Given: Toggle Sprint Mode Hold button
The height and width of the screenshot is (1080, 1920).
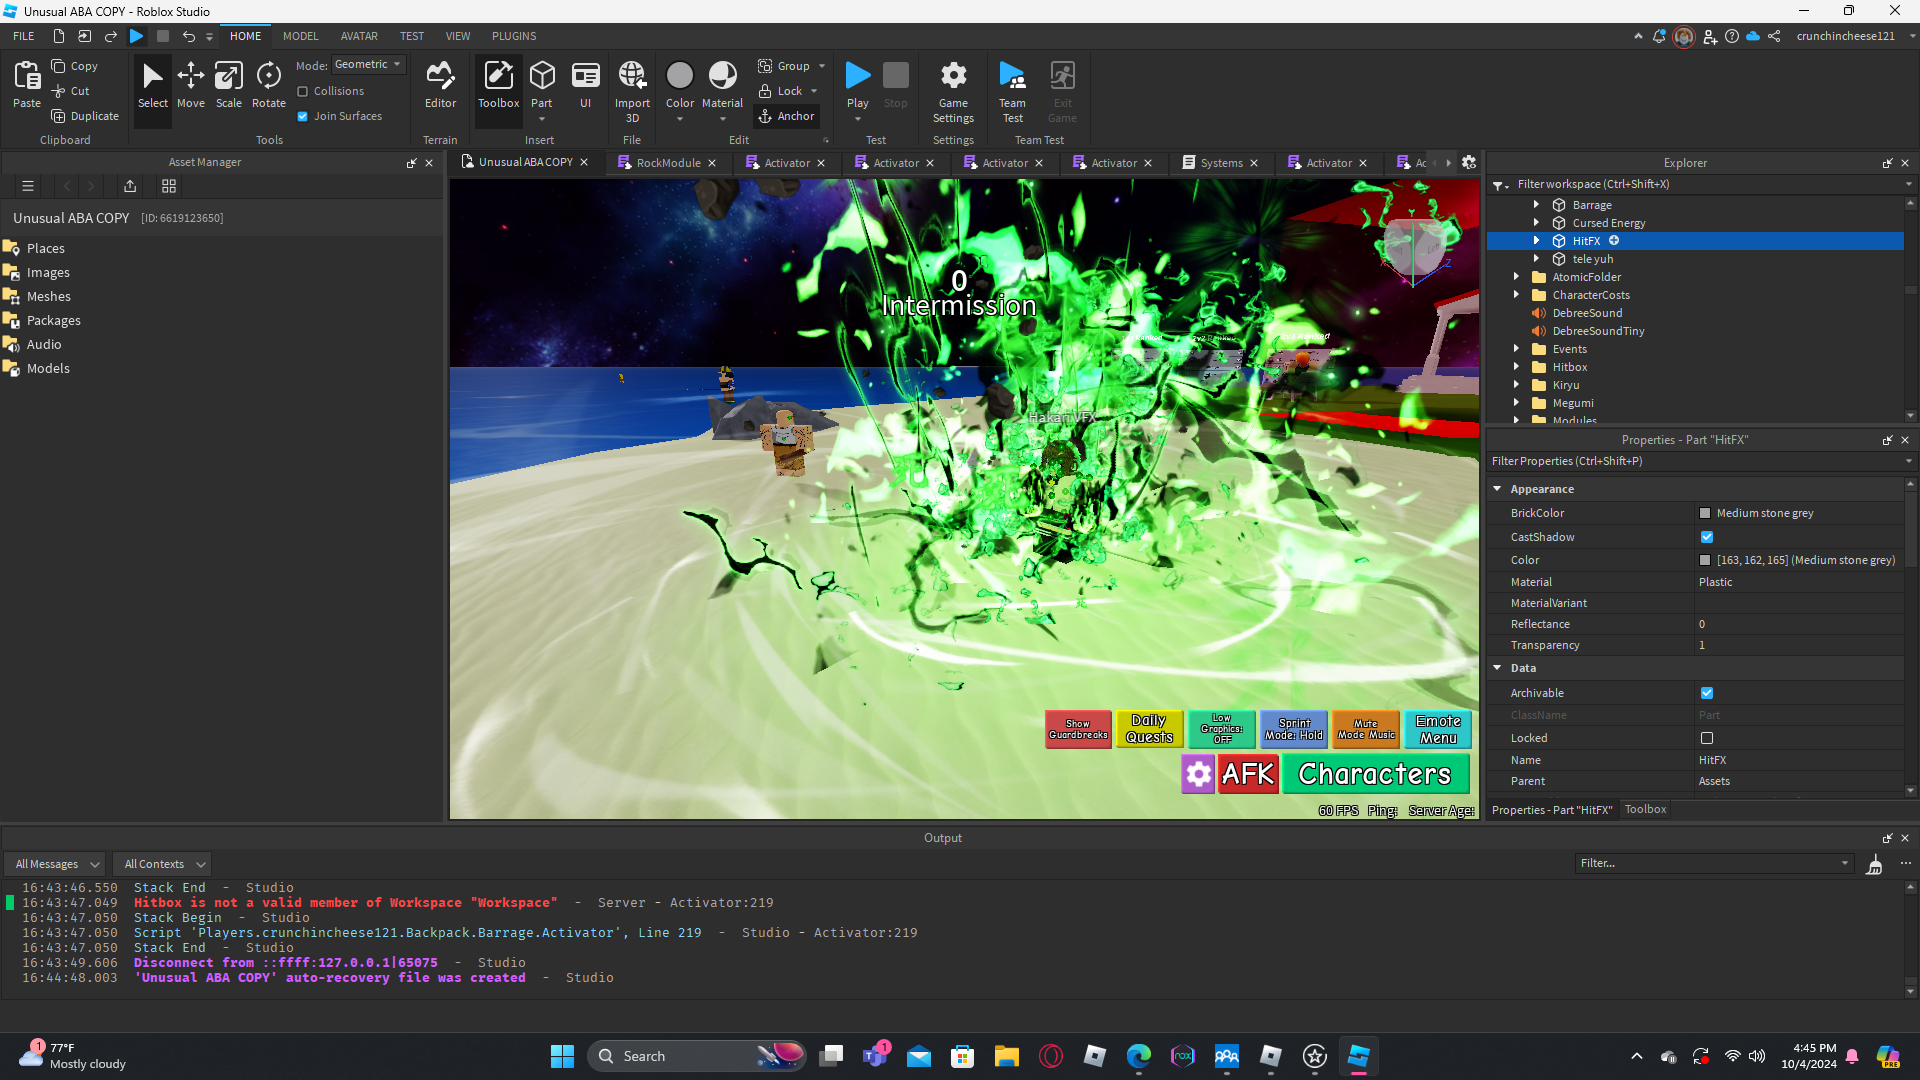Looking at the screenshot, I should (1294, 729).
